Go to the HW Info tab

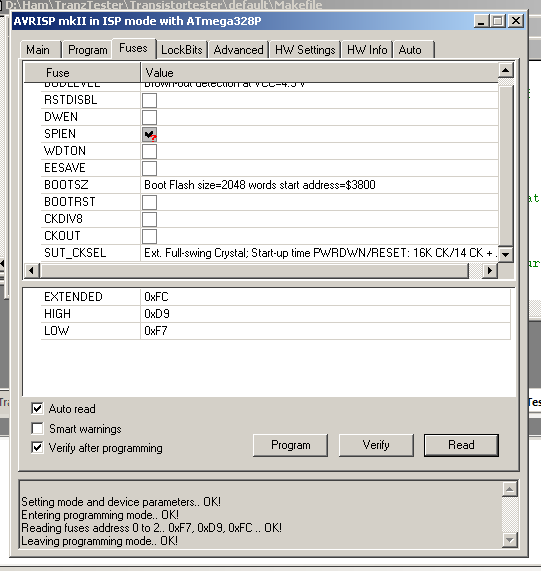click(367, 50)
